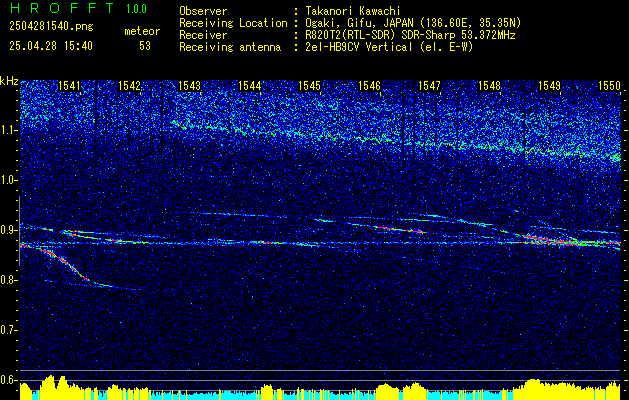This screenshot has width=629, height=400.
Task: Click the HROFFT program title
Action: pyautogui.click(x=62, y=8)
